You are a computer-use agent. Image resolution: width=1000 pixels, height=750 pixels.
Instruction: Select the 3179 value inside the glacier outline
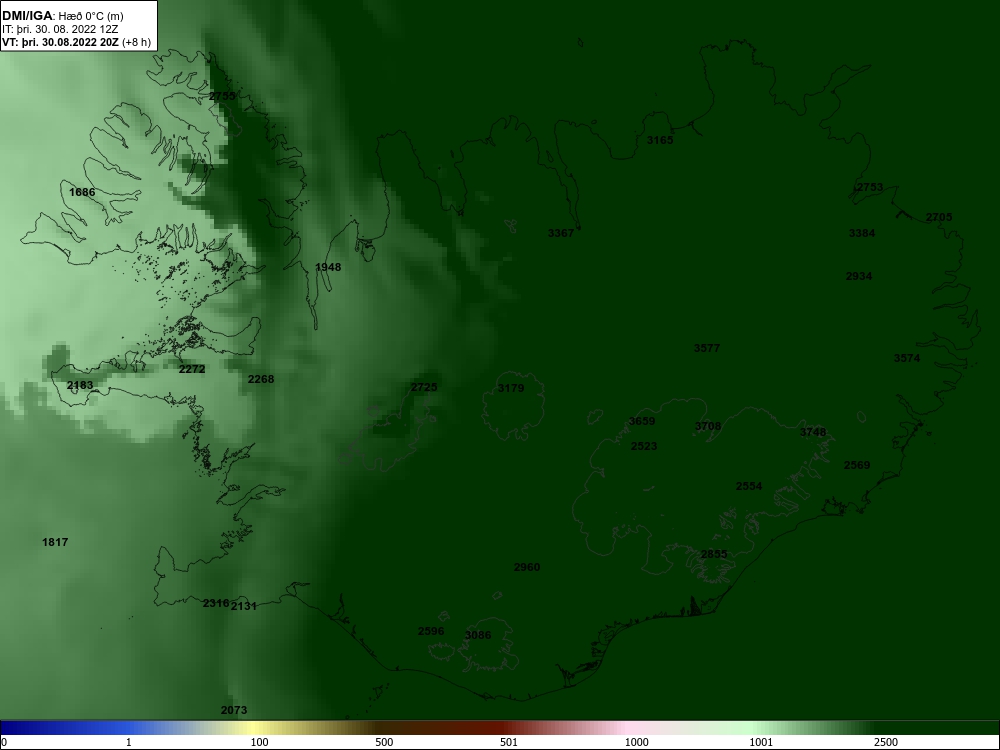[511, 388]
